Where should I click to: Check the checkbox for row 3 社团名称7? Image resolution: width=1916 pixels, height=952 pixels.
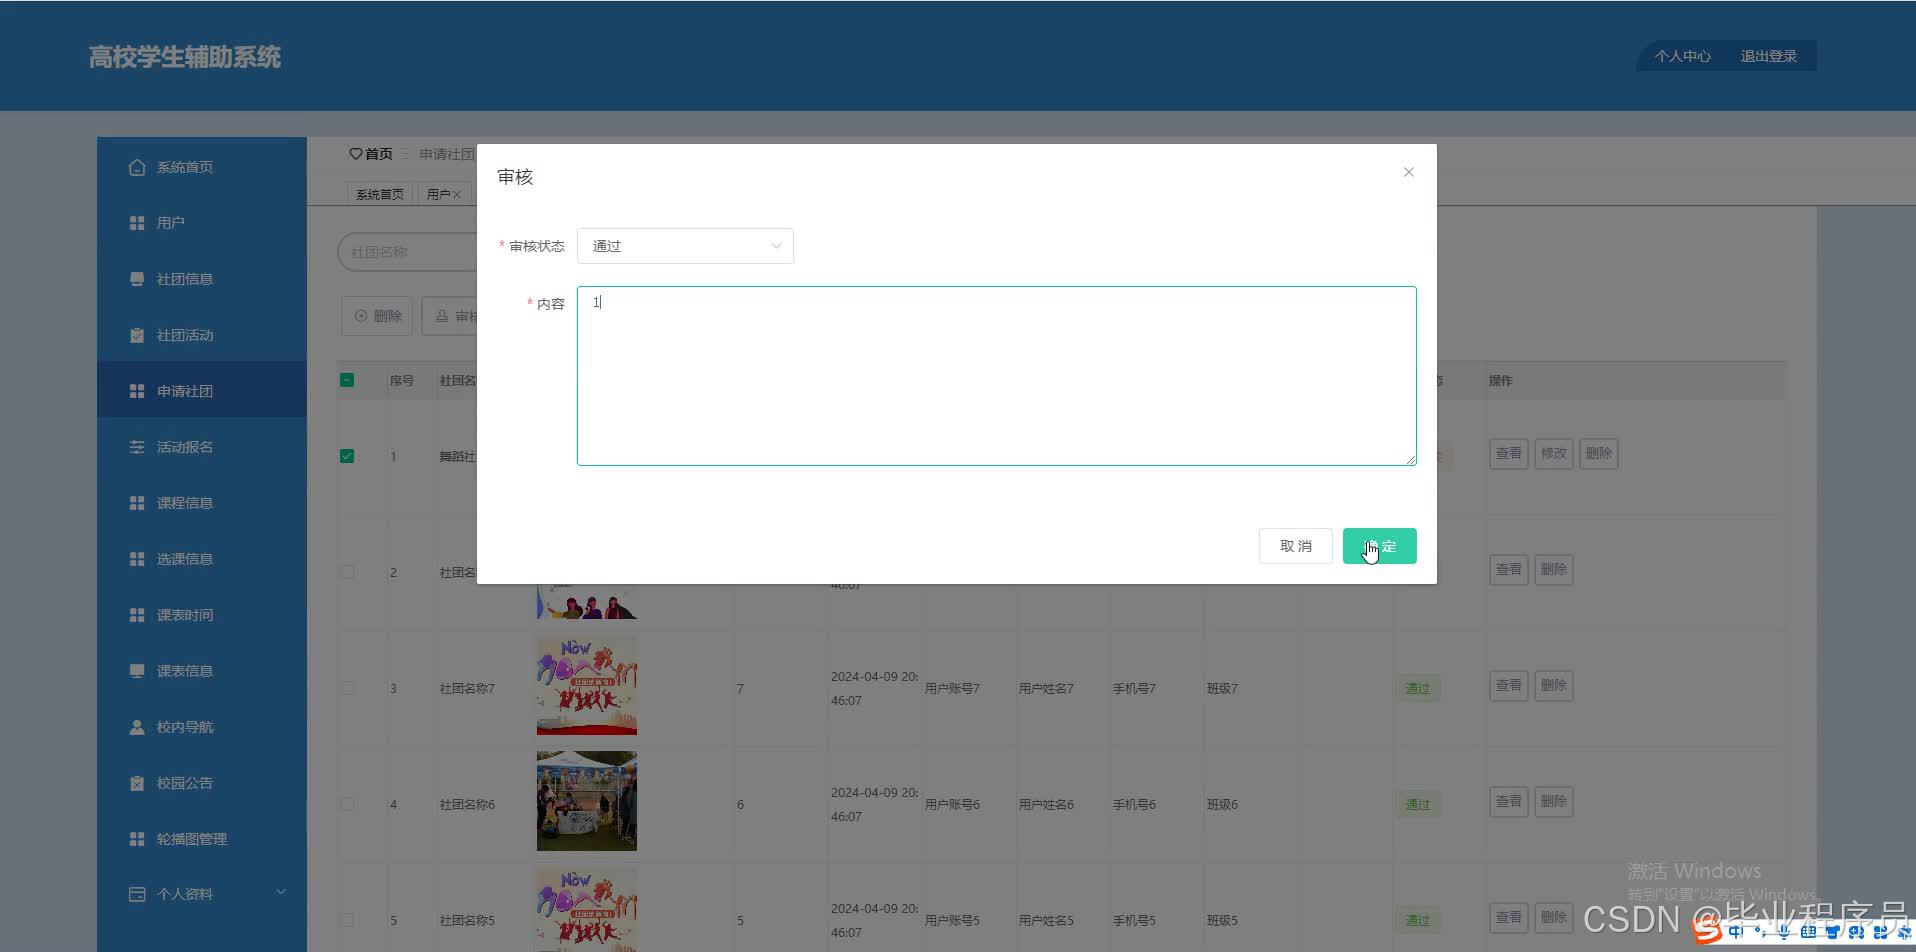pyautogui.click(x=347, y=688)
